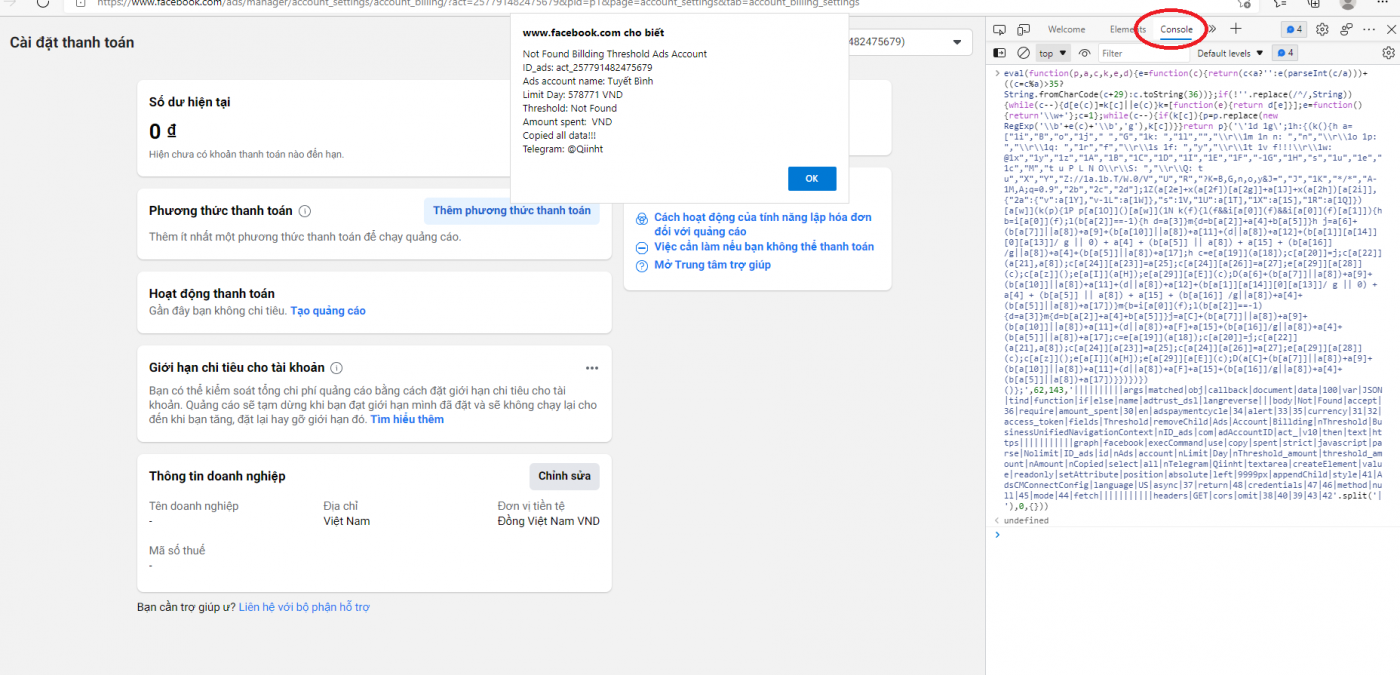Open issues badge in console toolbar
This screenshot has width=1400, height=675.
pyautogui.click(x=1286, y=53)
